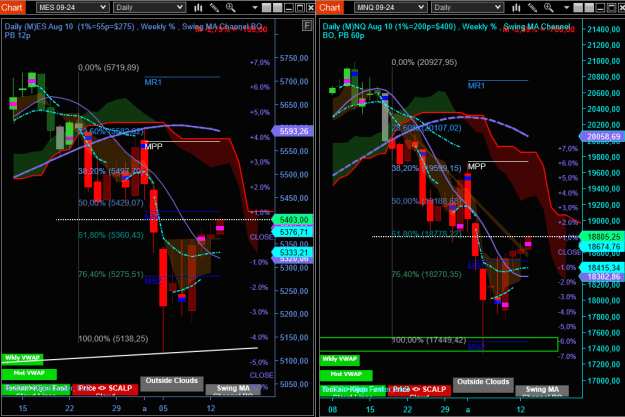Click MS2 pivot label on MES chart
Image resolution: width=625 pixels, height=417 pixels.
coord(153,281)
